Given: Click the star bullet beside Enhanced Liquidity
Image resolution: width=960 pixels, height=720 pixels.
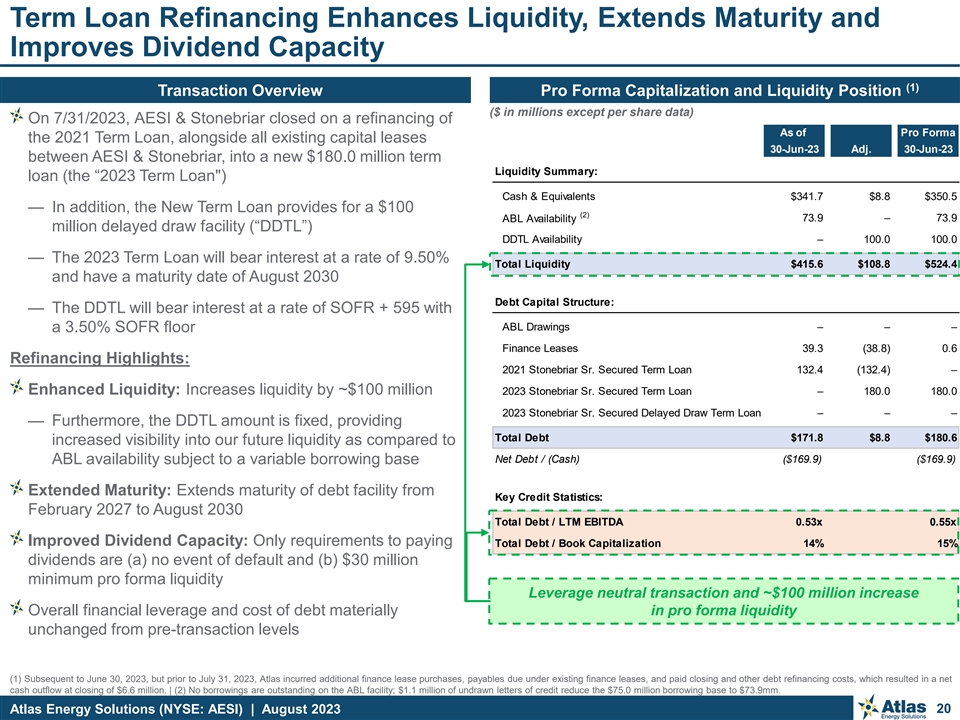Looking at the screenshot, I should 17,389.
